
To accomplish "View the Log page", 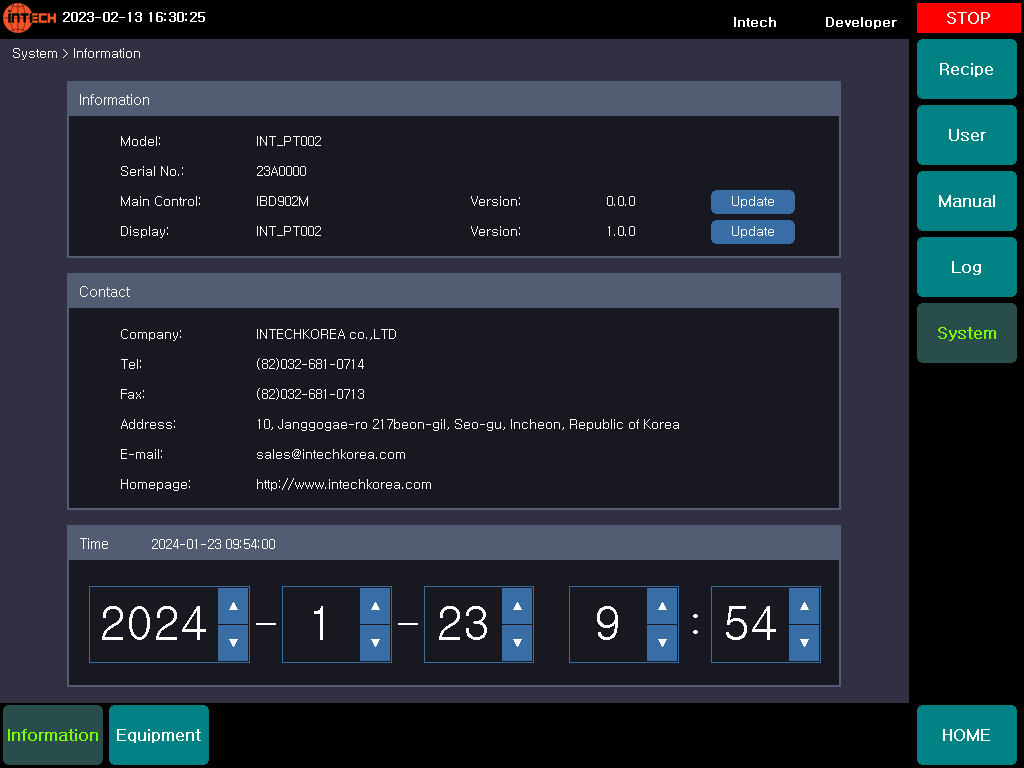I will tap(966, 268).
